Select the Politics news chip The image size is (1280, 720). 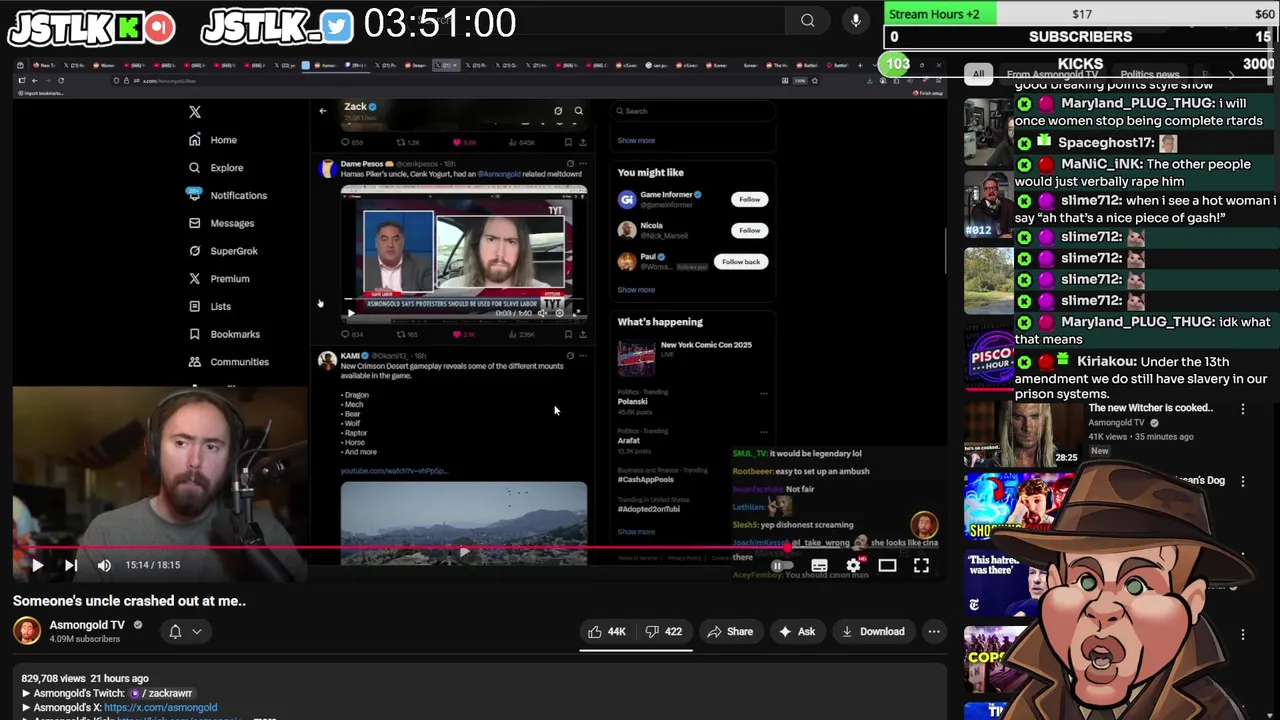point(1150,75)
